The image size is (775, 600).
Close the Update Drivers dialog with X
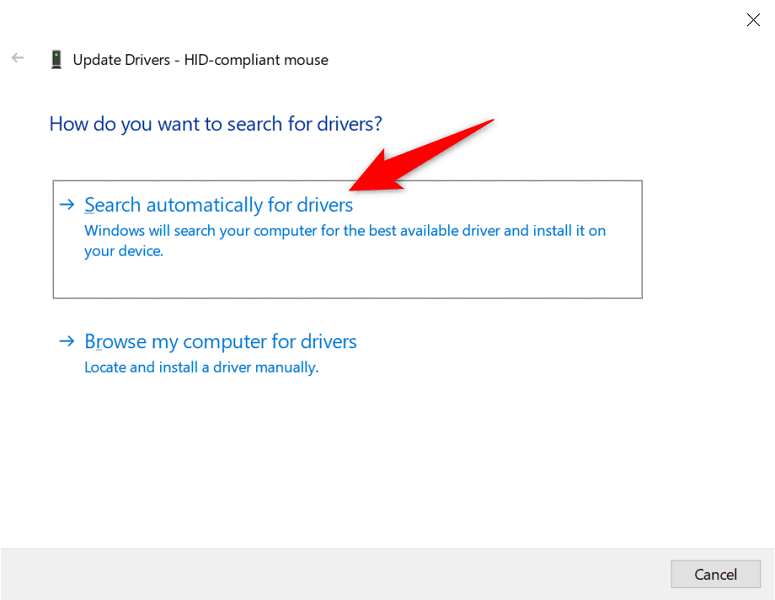[x=753, y=20]
